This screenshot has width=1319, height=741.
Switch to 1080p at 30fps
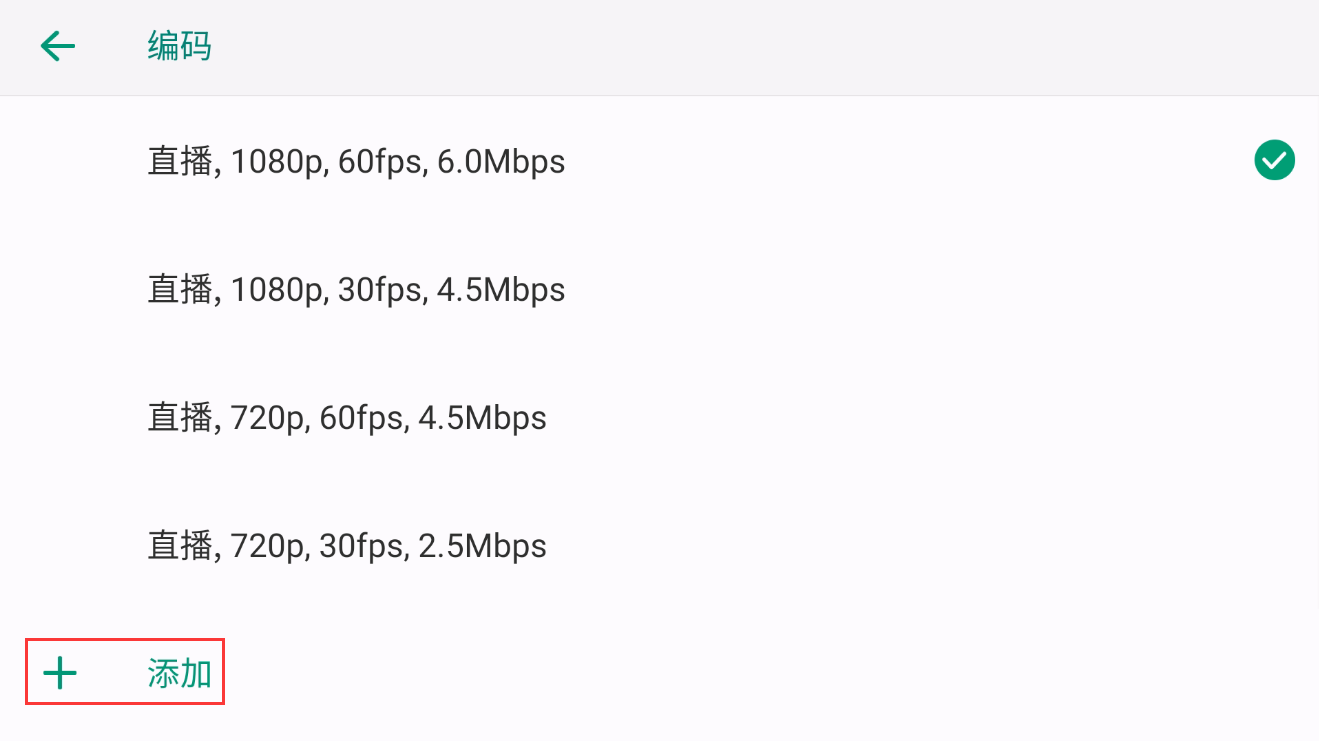pyautogui.click(x=659, y=290)
